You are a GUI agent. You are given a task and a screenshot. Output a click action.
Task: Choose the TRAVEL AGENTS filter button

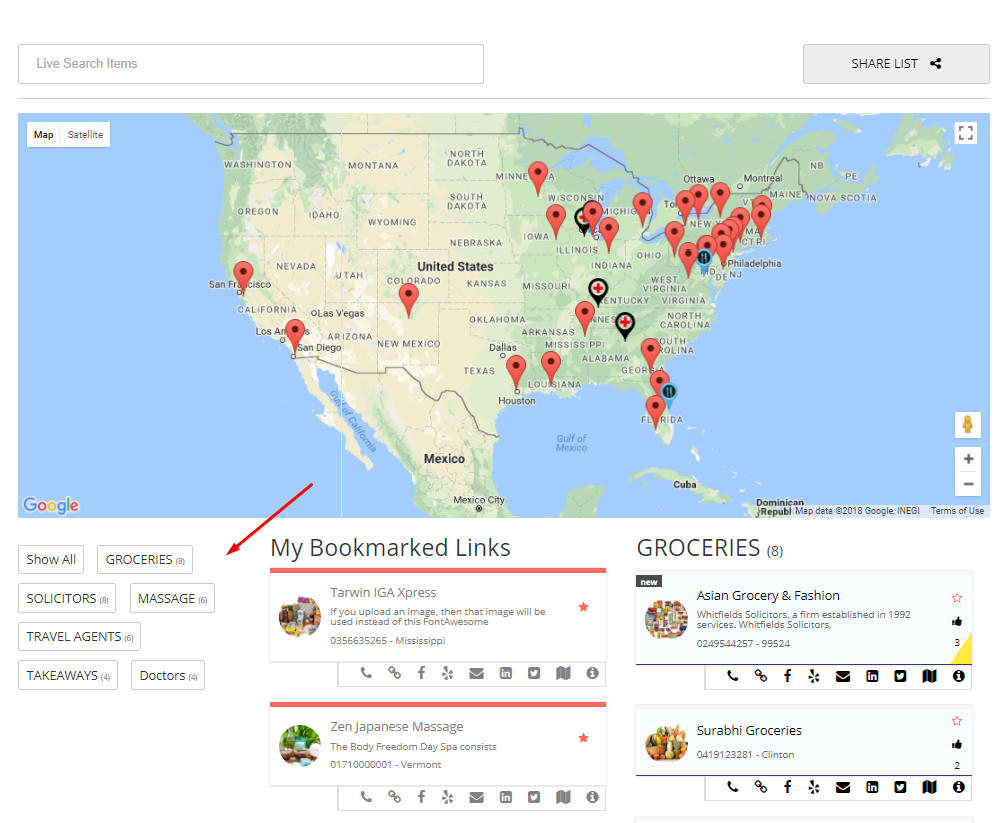click(79, 637)
